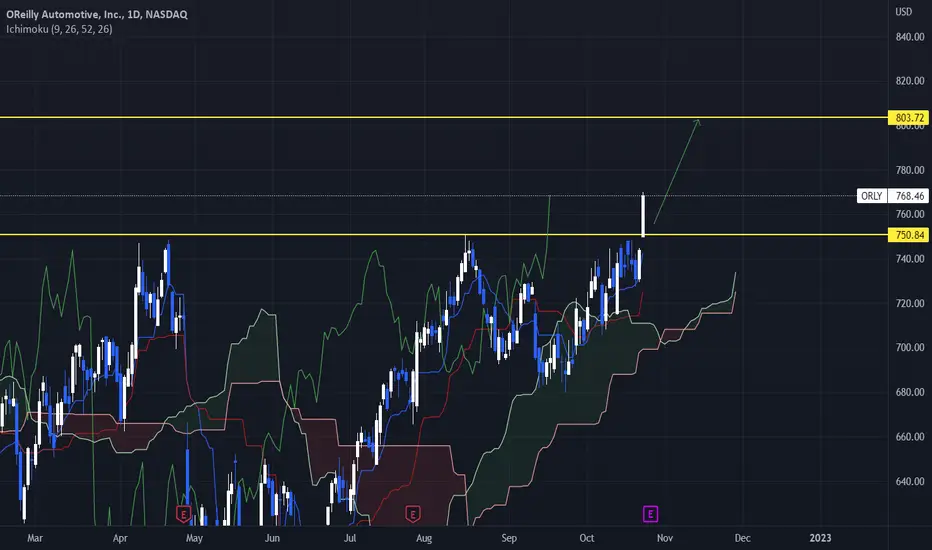Click the red earnings E marker near May

point(184,514)
